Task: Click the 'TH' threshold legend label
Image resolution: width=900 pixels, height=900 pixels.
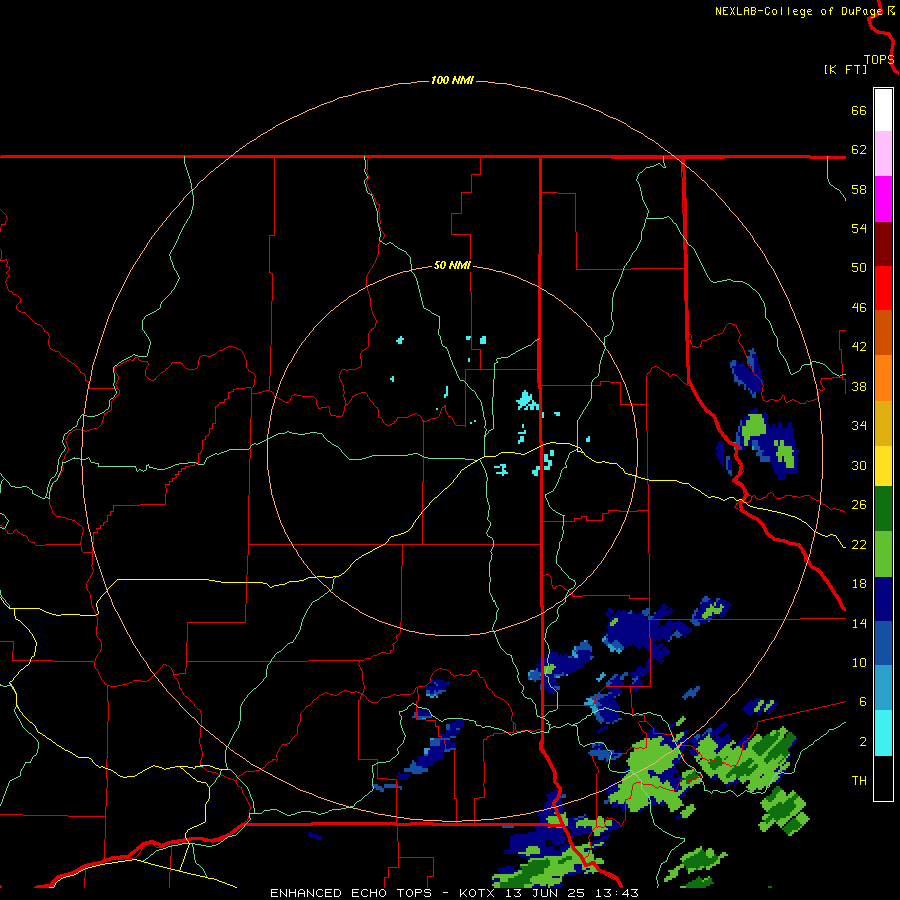Action: [859, 780]
